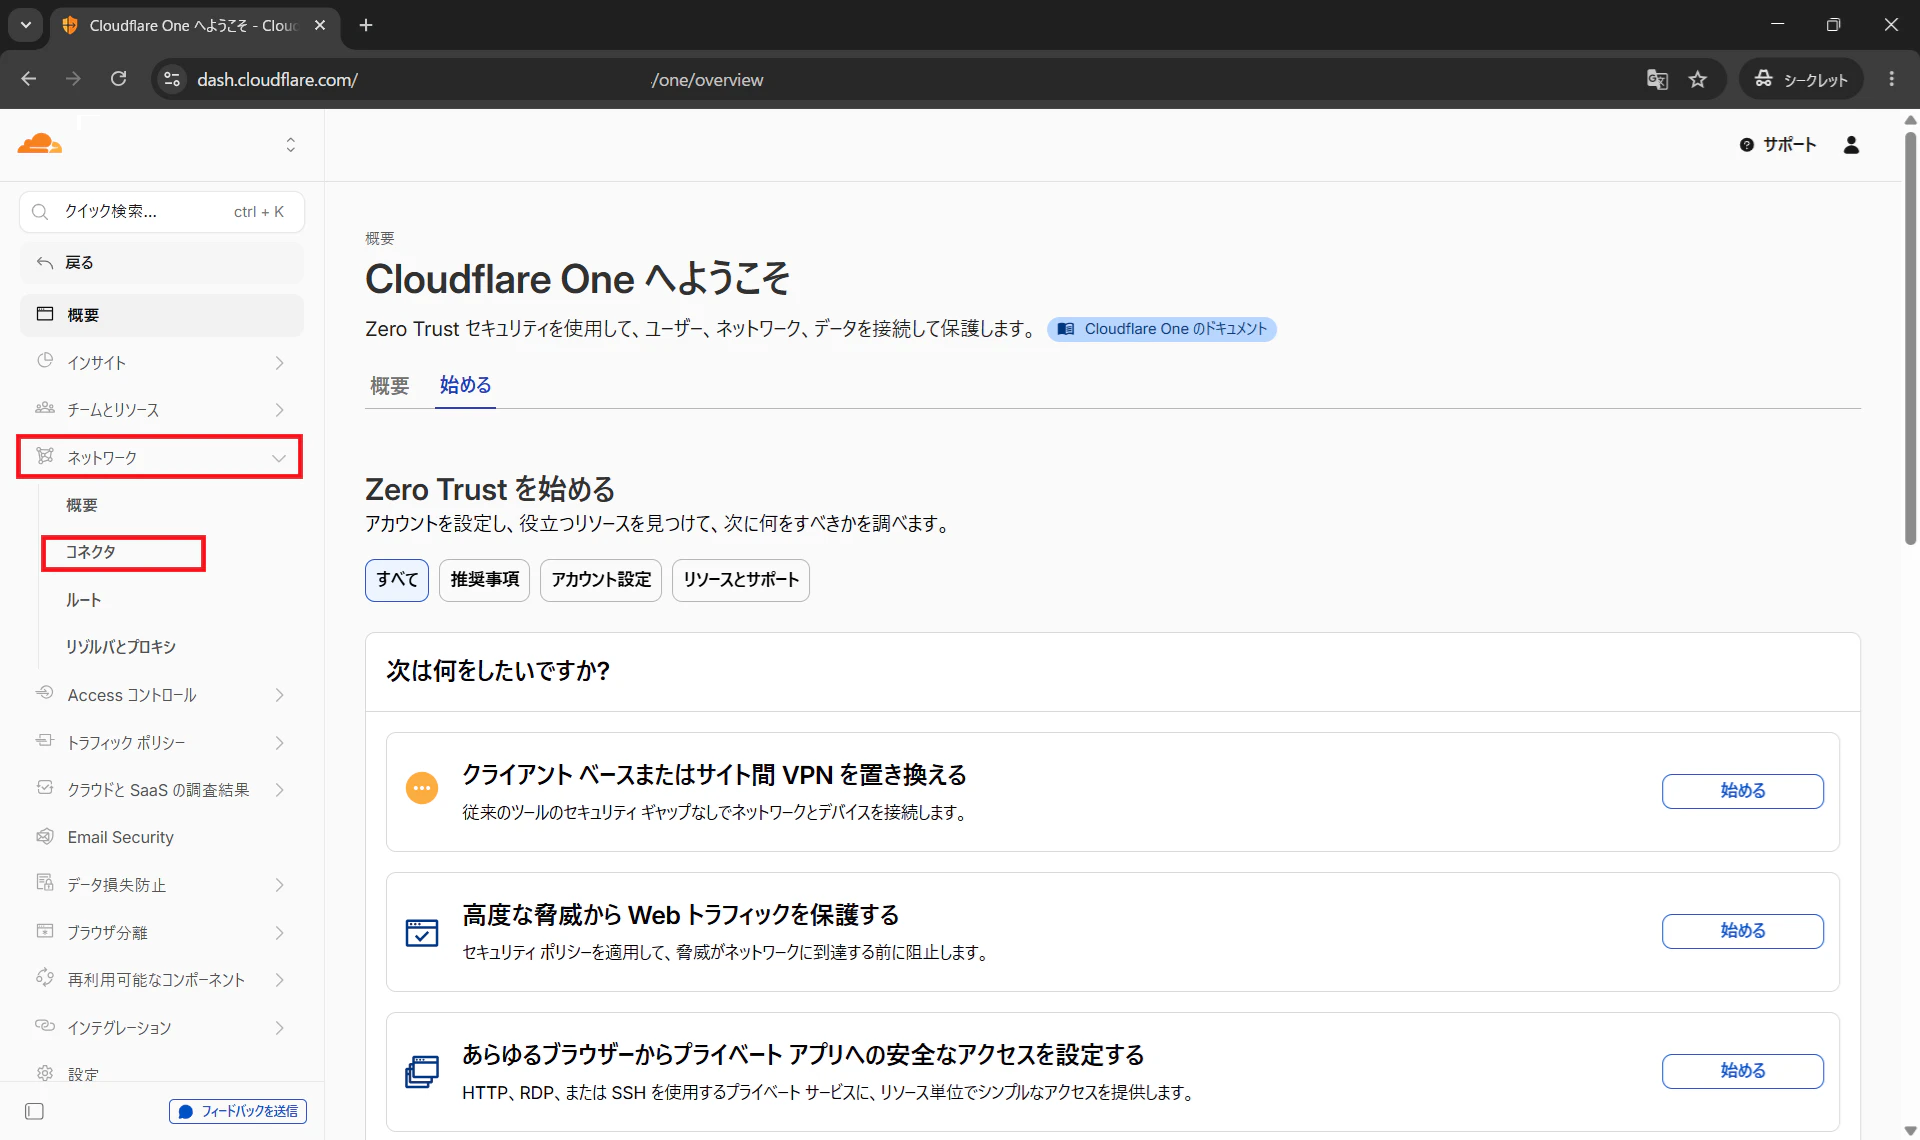The image size is (1920, 1140).
Task: Expand the チームとリソース chevron
Action: click(x=279, y=410)
